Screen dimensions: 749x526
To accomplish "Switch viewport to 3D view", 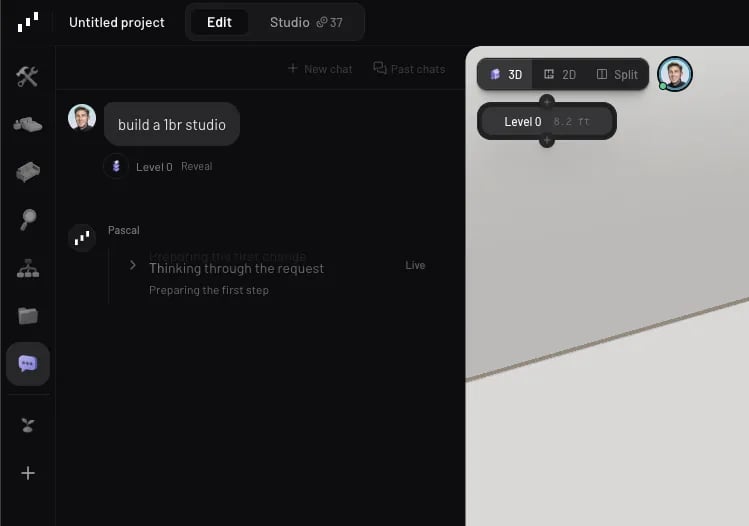I will pos(506,75).
